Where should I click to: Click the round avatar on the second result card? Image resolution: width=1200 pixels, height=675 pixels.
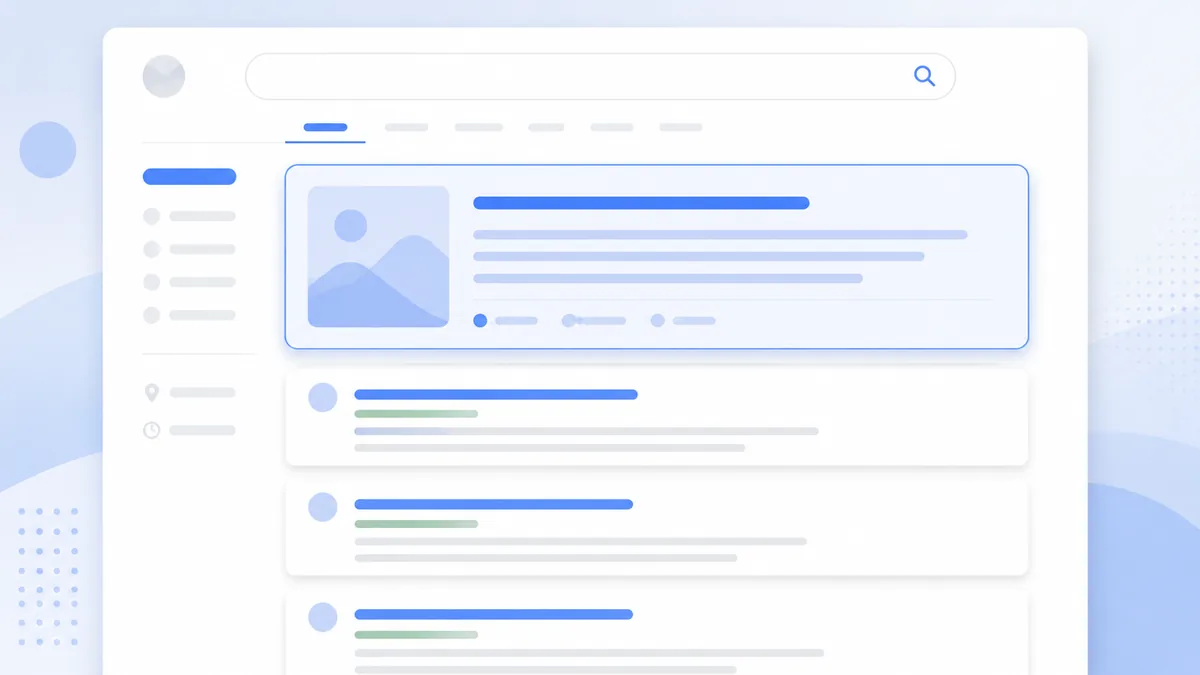pos(322,507)
